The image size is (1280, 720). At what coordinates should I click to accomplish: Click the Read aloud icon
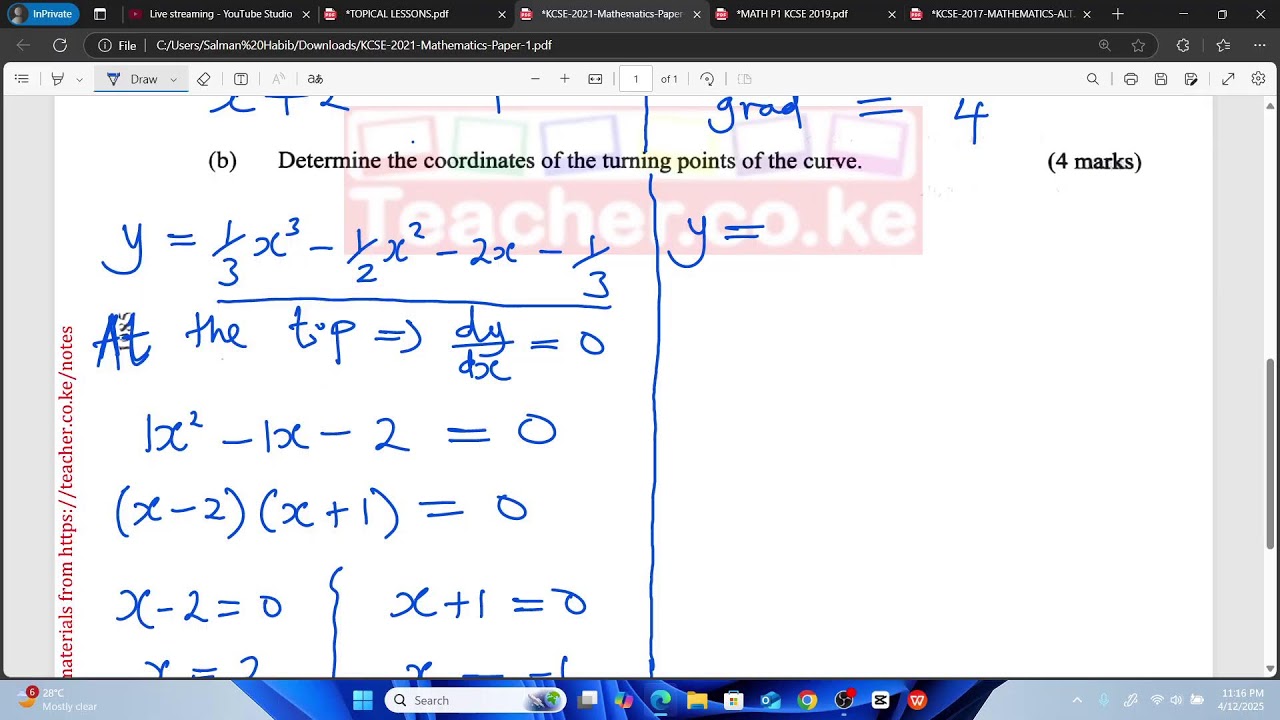pyautogui.click(x=279, y=79)
